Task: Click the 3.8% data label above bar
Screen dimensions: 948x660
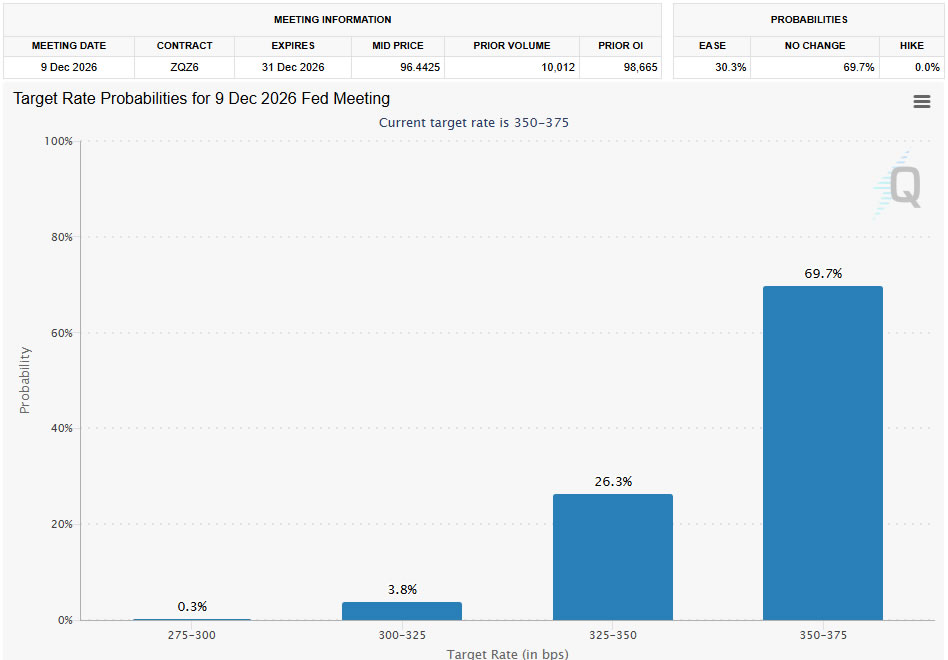Action: [x=402, y=590]
